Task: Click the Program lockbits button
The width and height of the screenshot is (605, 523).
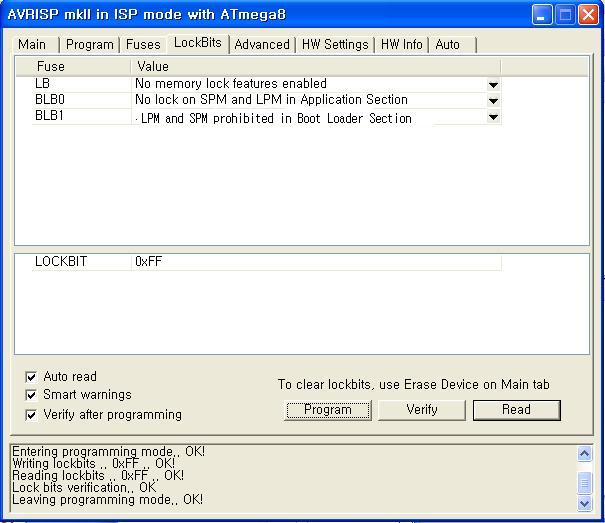Action: point(328,410)
